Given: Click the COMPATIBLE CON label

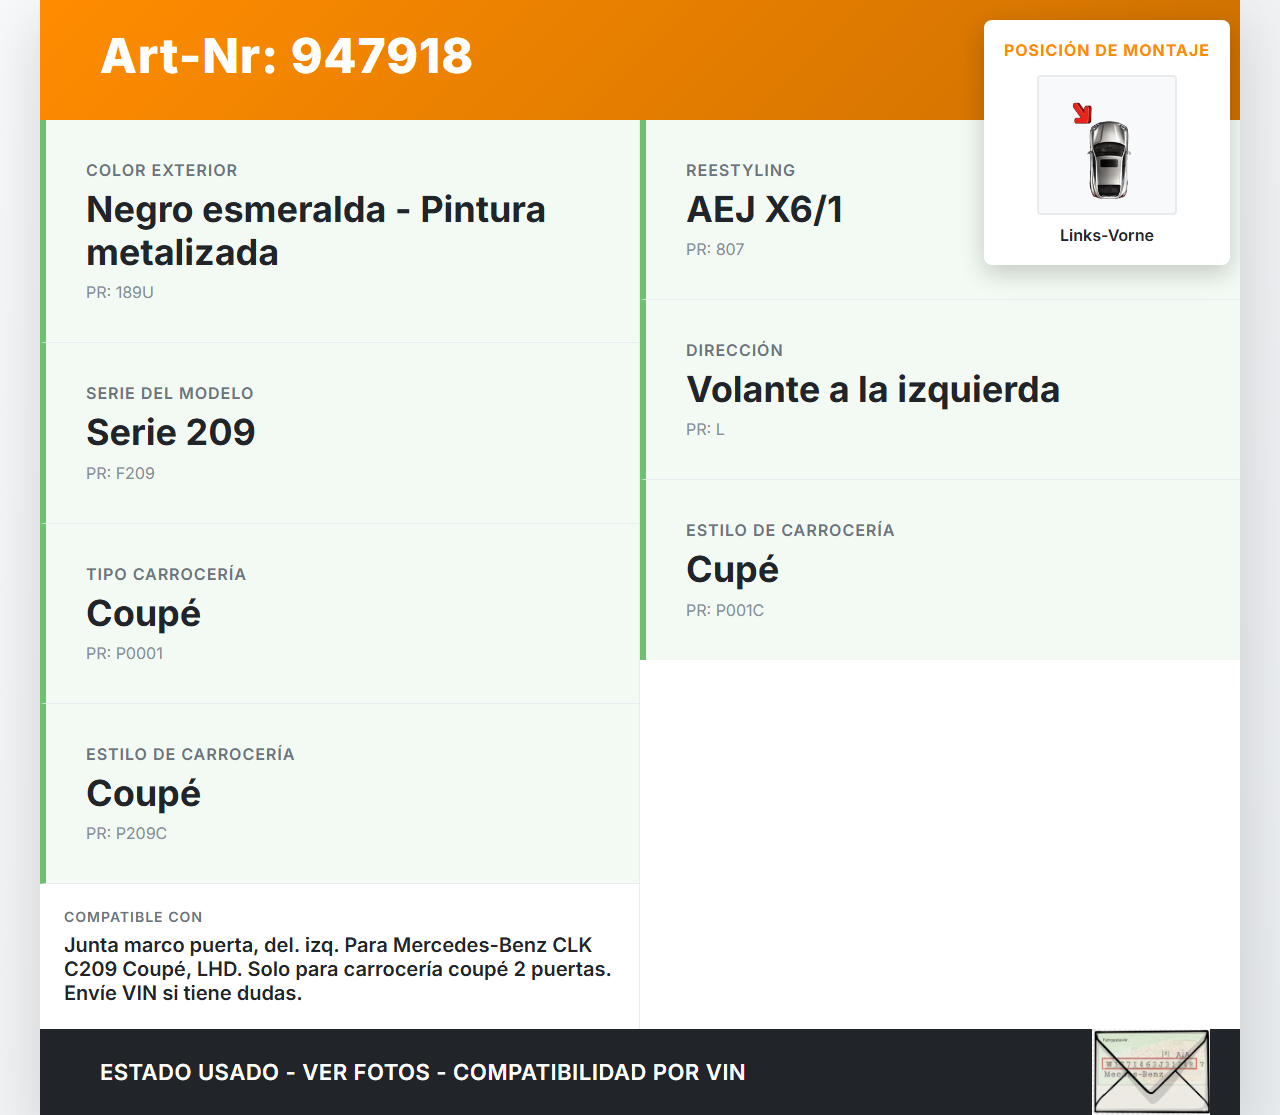Looking at the screenshot, I should pos(133,917).
